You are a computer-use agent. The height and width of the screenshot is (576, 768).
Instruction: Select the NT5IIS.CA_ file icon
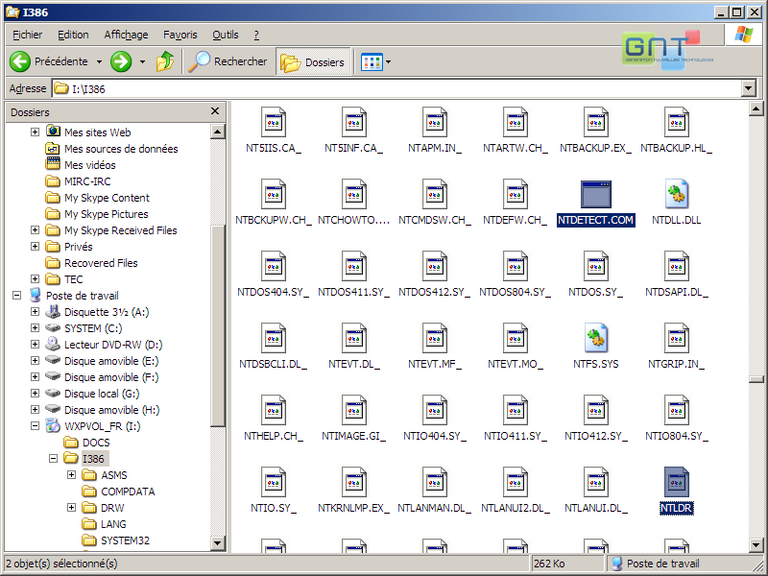point(273,122)
